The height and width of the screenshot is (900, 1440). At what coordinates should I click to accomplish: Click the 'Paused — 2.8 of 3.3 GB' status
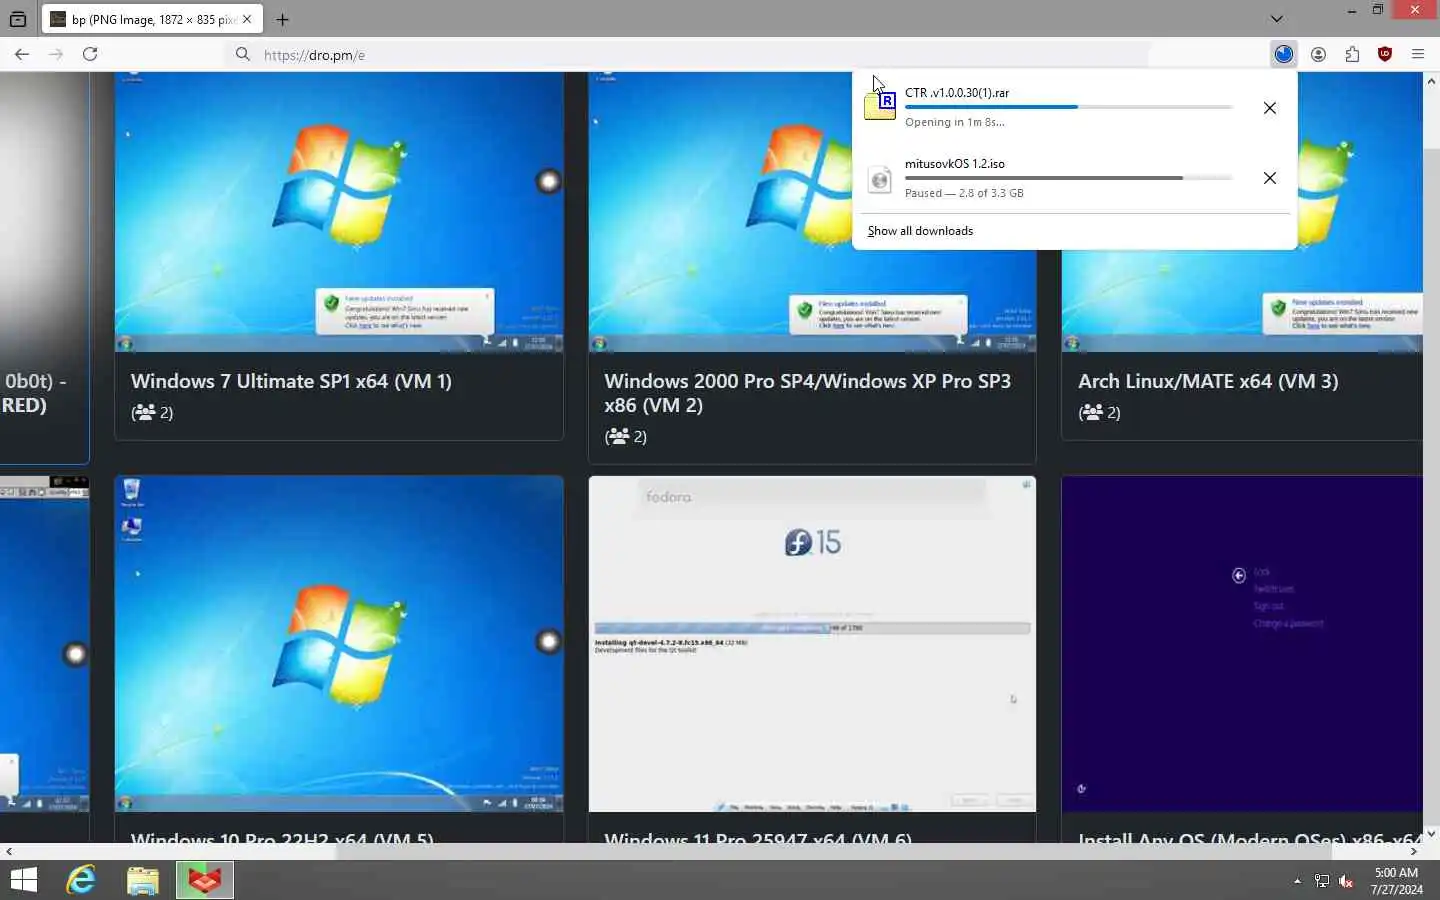964,193
